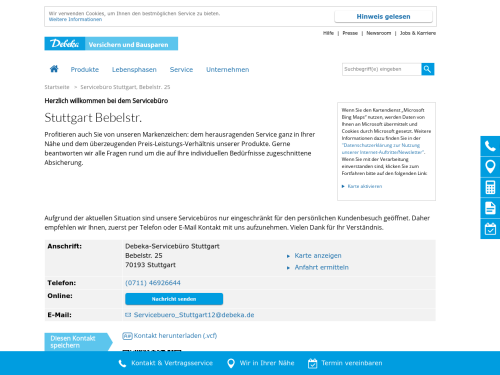
Task: Open the Service menu
Action: 181,70
